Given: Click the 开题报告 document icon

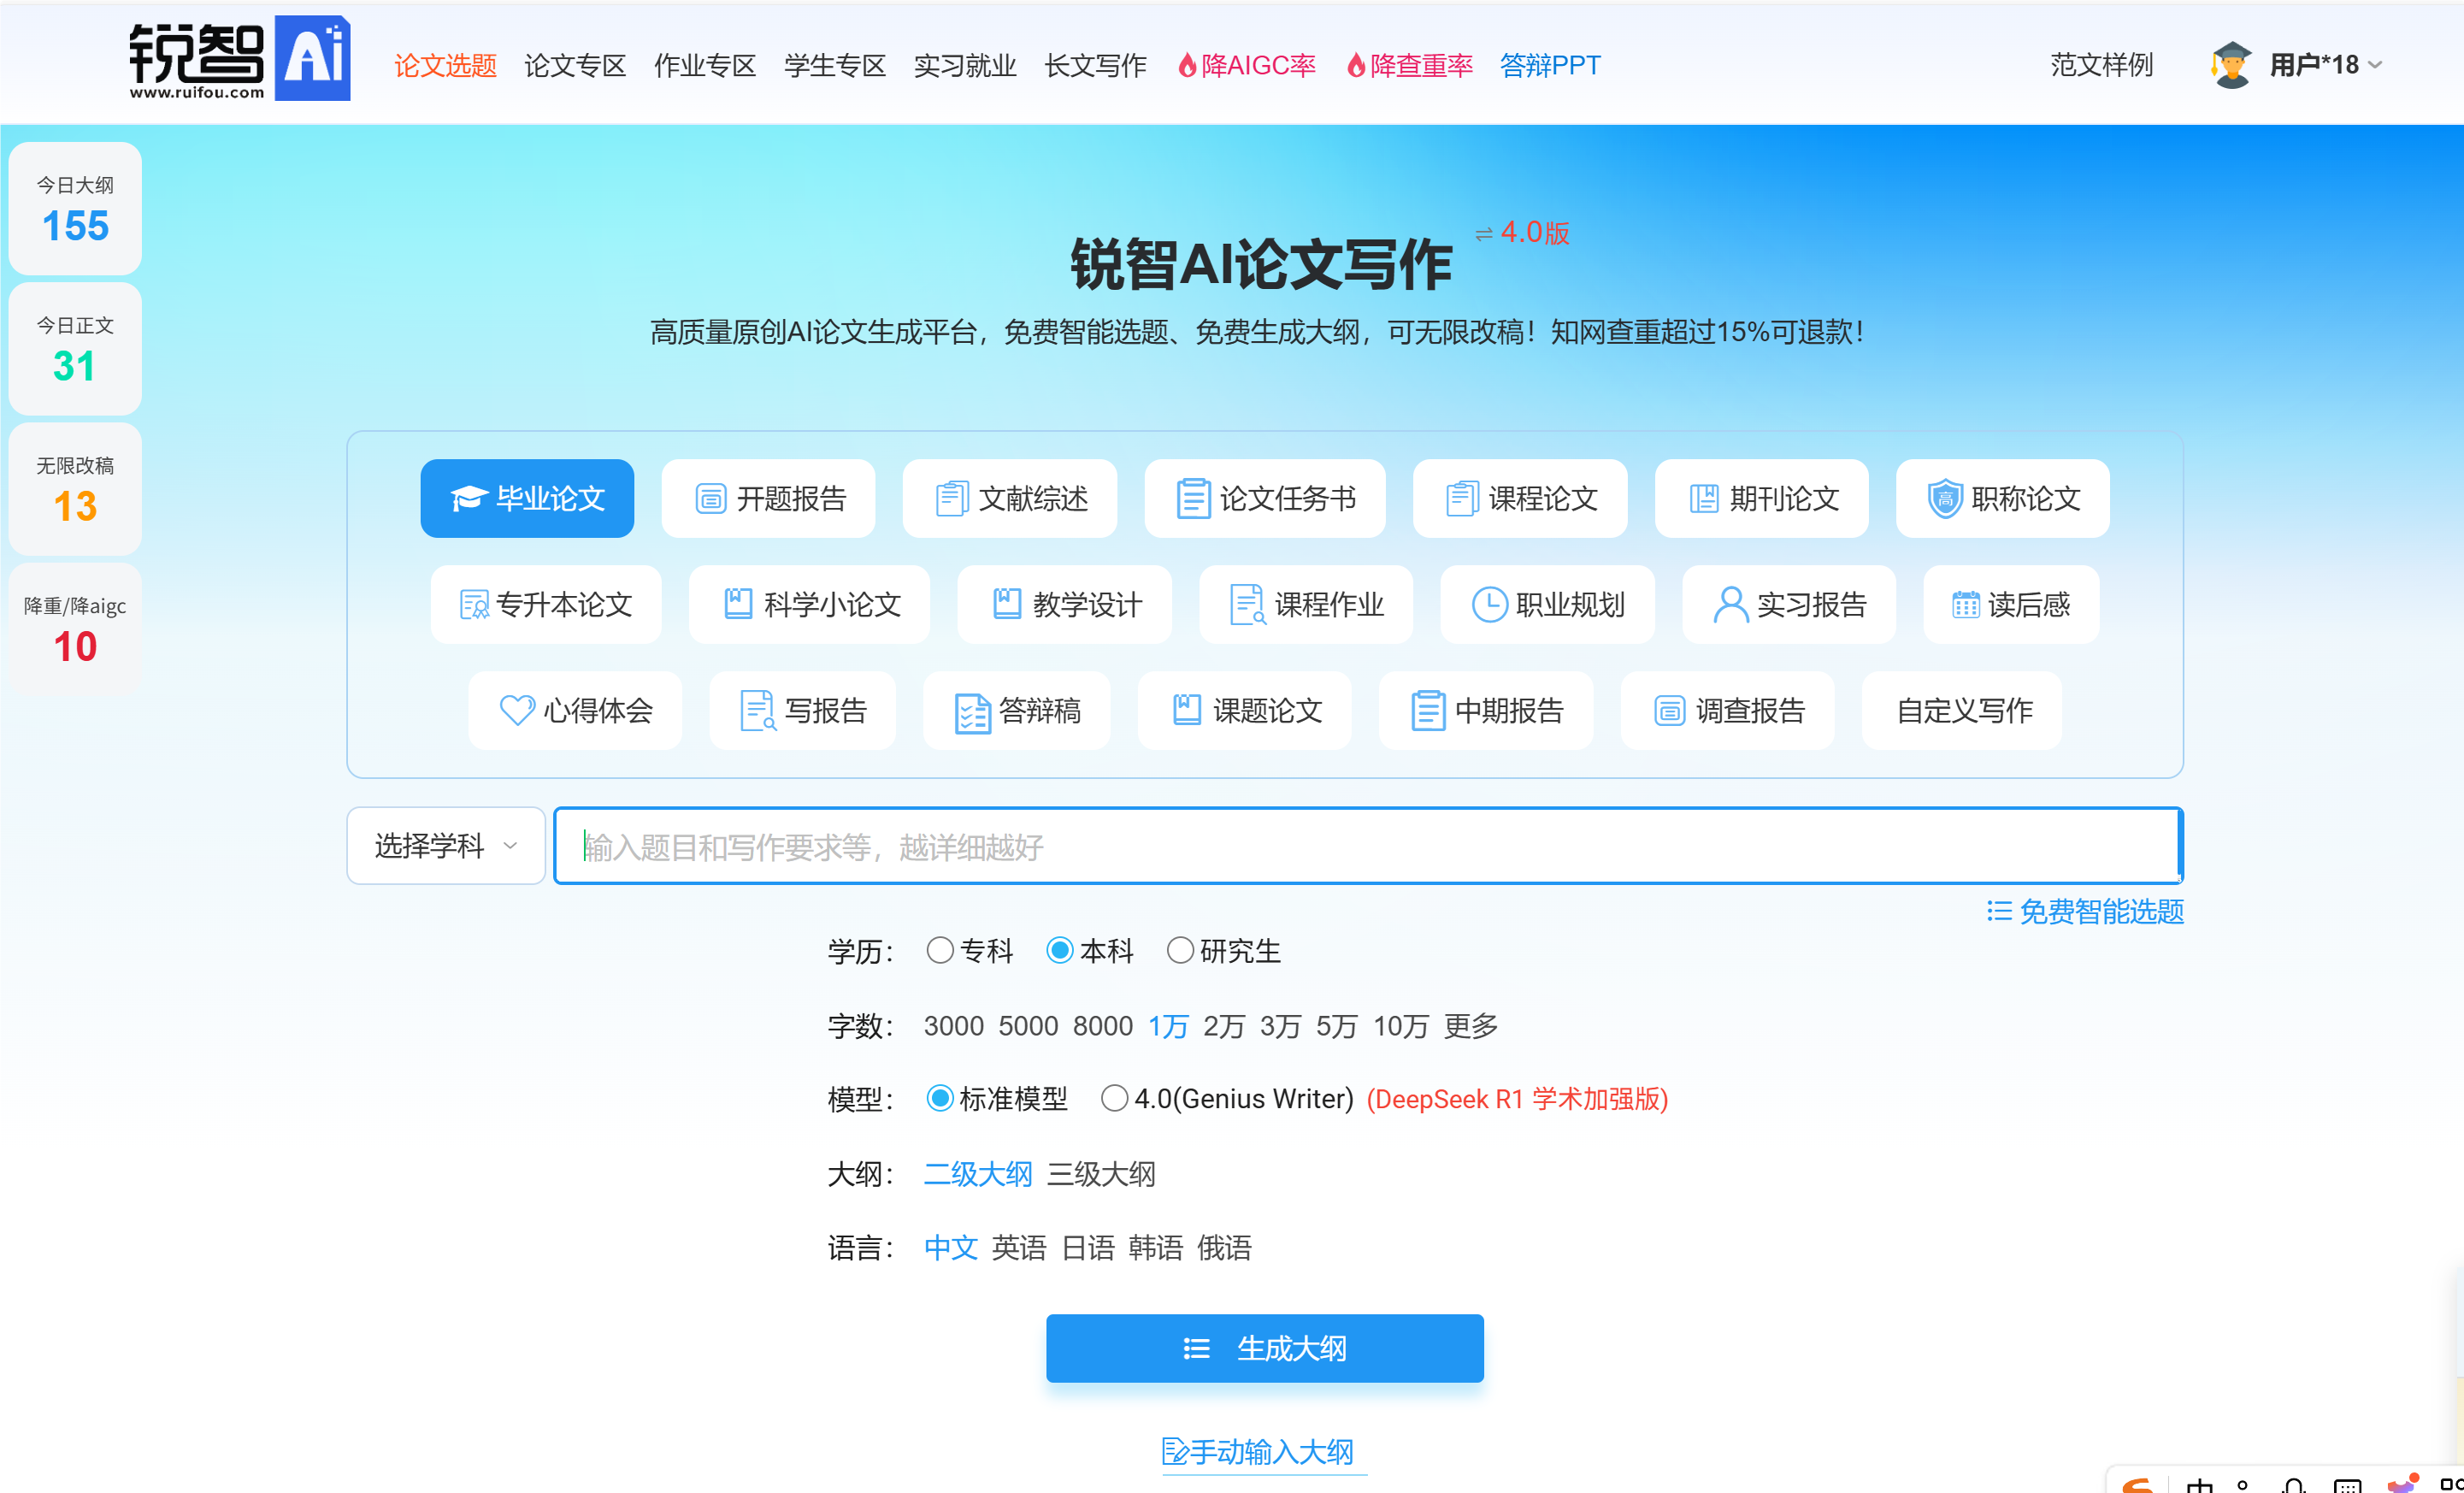Looking at the screenshot, I should [710, 498].
